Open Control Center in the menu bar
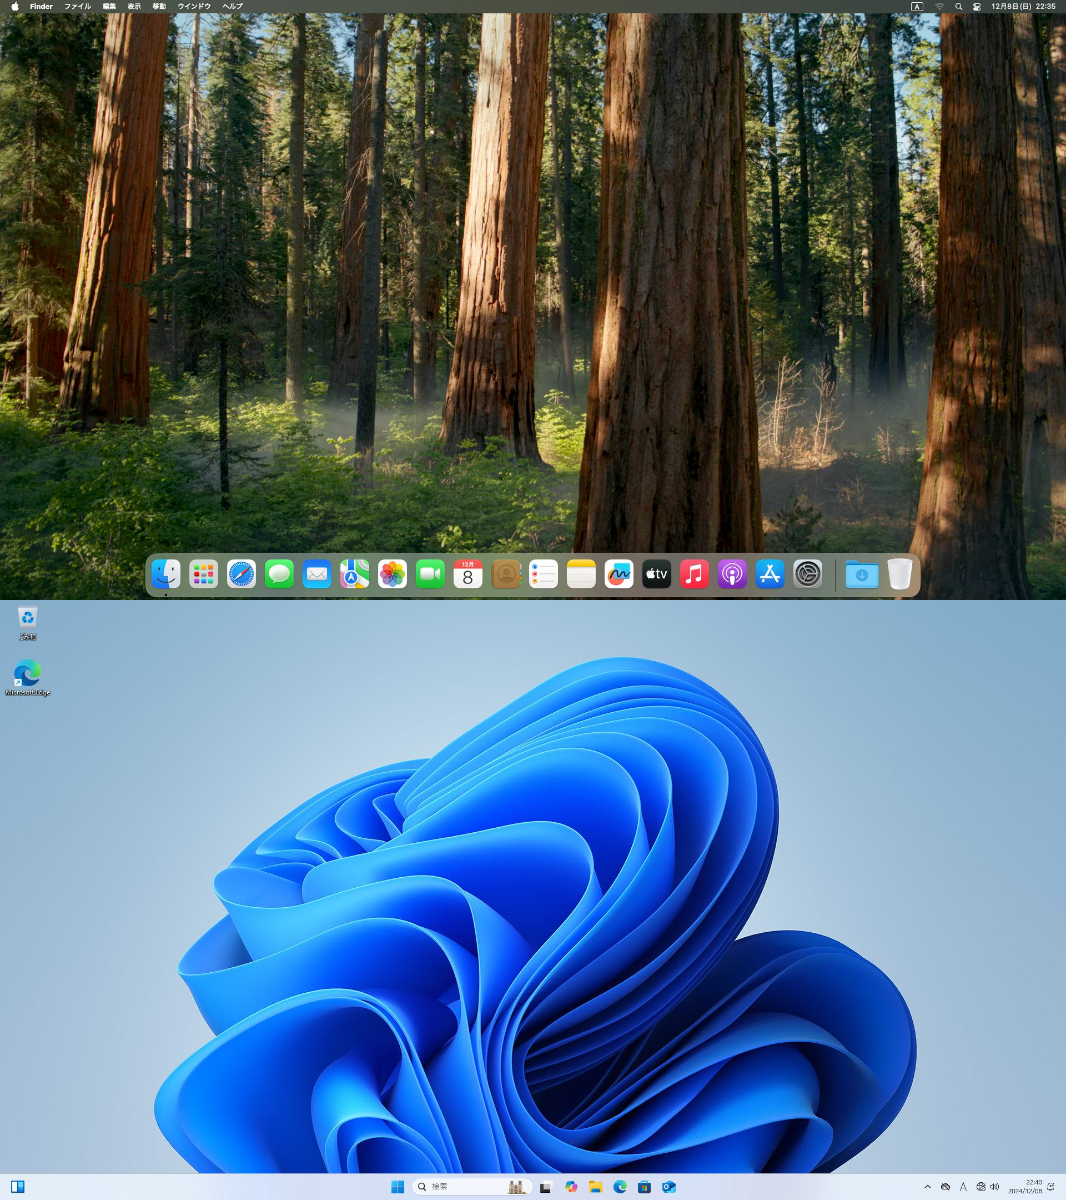 click(x=977, y=6)
